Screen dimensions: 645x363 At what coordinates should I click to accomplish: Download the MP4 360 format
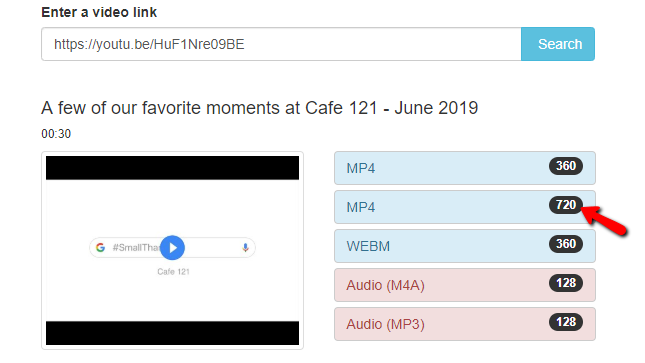pos(465,168)
